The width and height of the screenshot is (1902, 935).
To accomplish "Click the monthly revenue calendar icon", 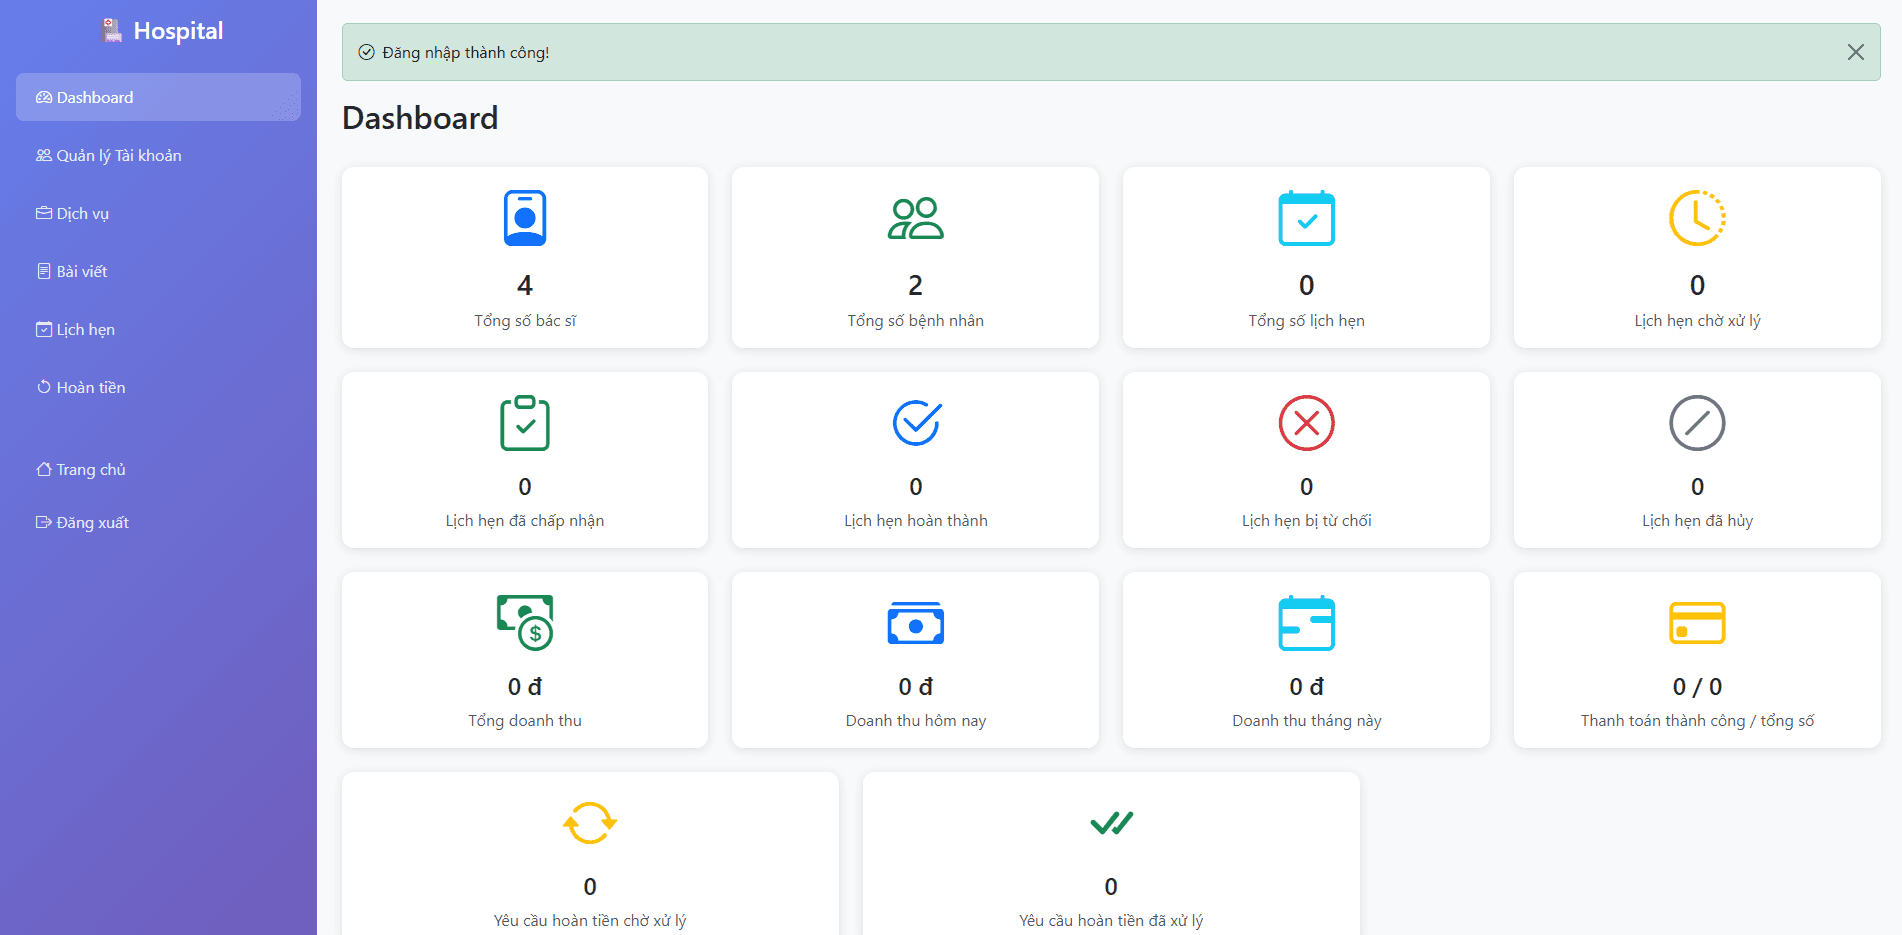I will tap(1306, 623).
